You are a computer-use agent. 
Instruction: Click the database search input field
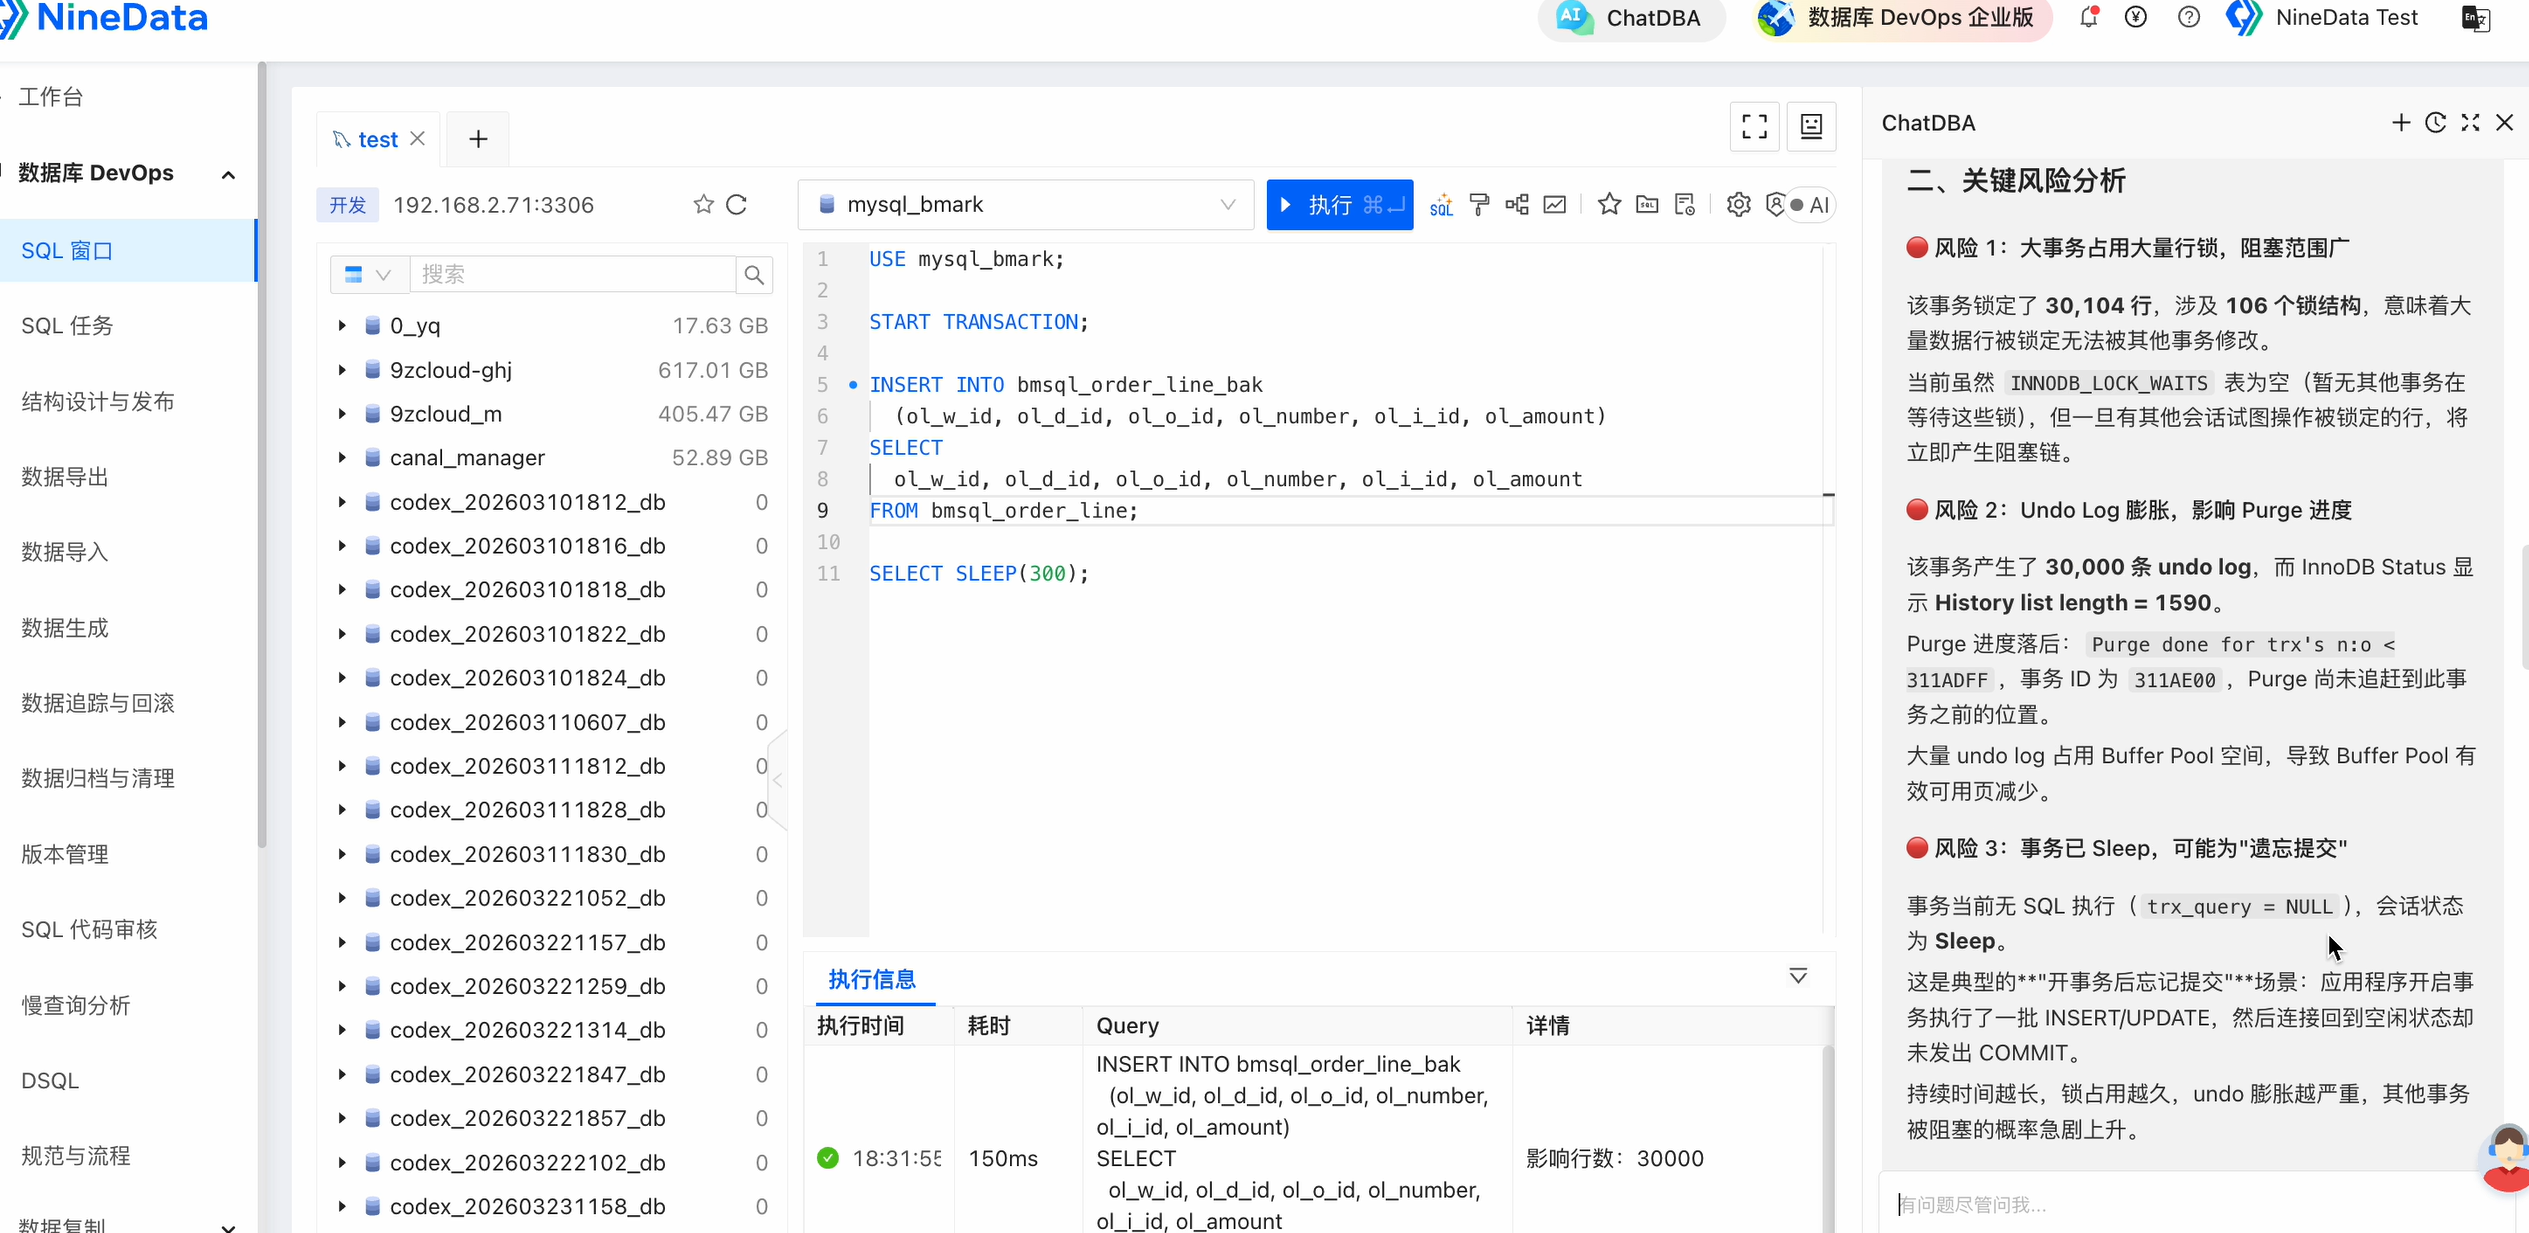click(572, 274)
